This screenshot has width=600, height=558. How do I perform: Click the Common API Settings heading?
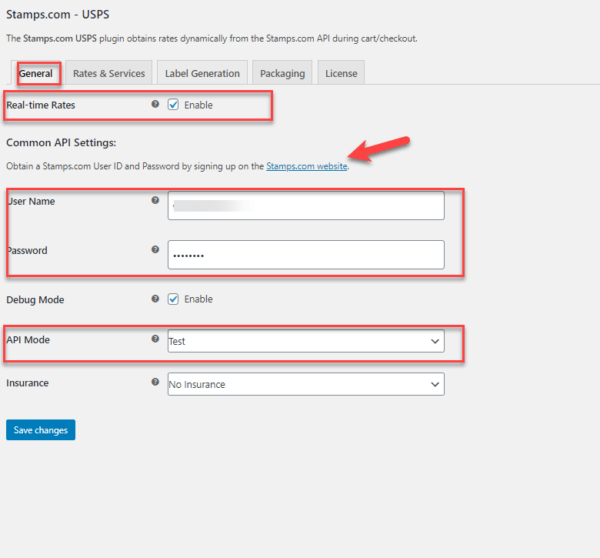click(x=61, y=143)
